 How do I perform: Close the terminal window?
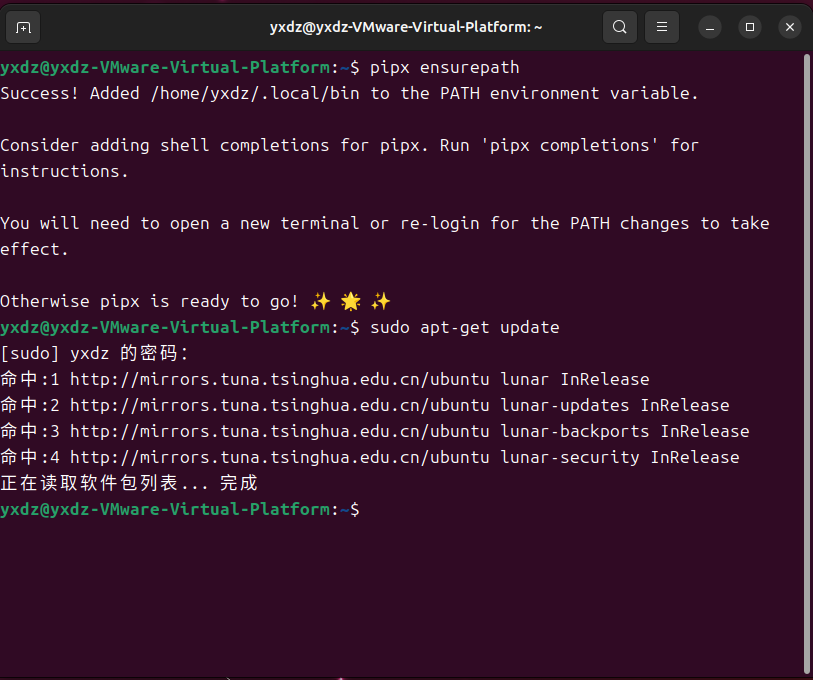tap(790, 27)
